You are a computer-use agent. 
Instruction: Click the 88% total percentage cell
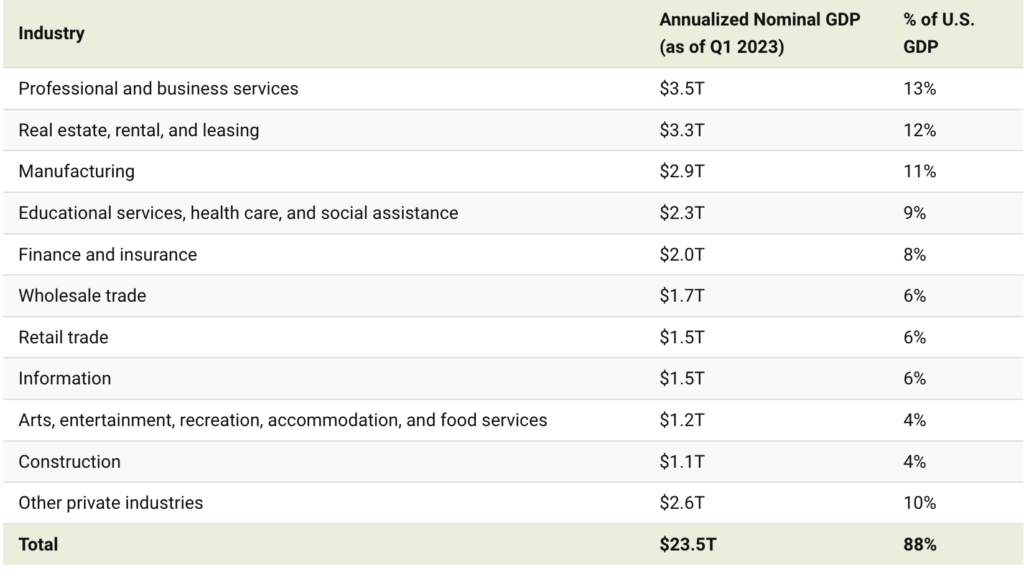[919, 545]
